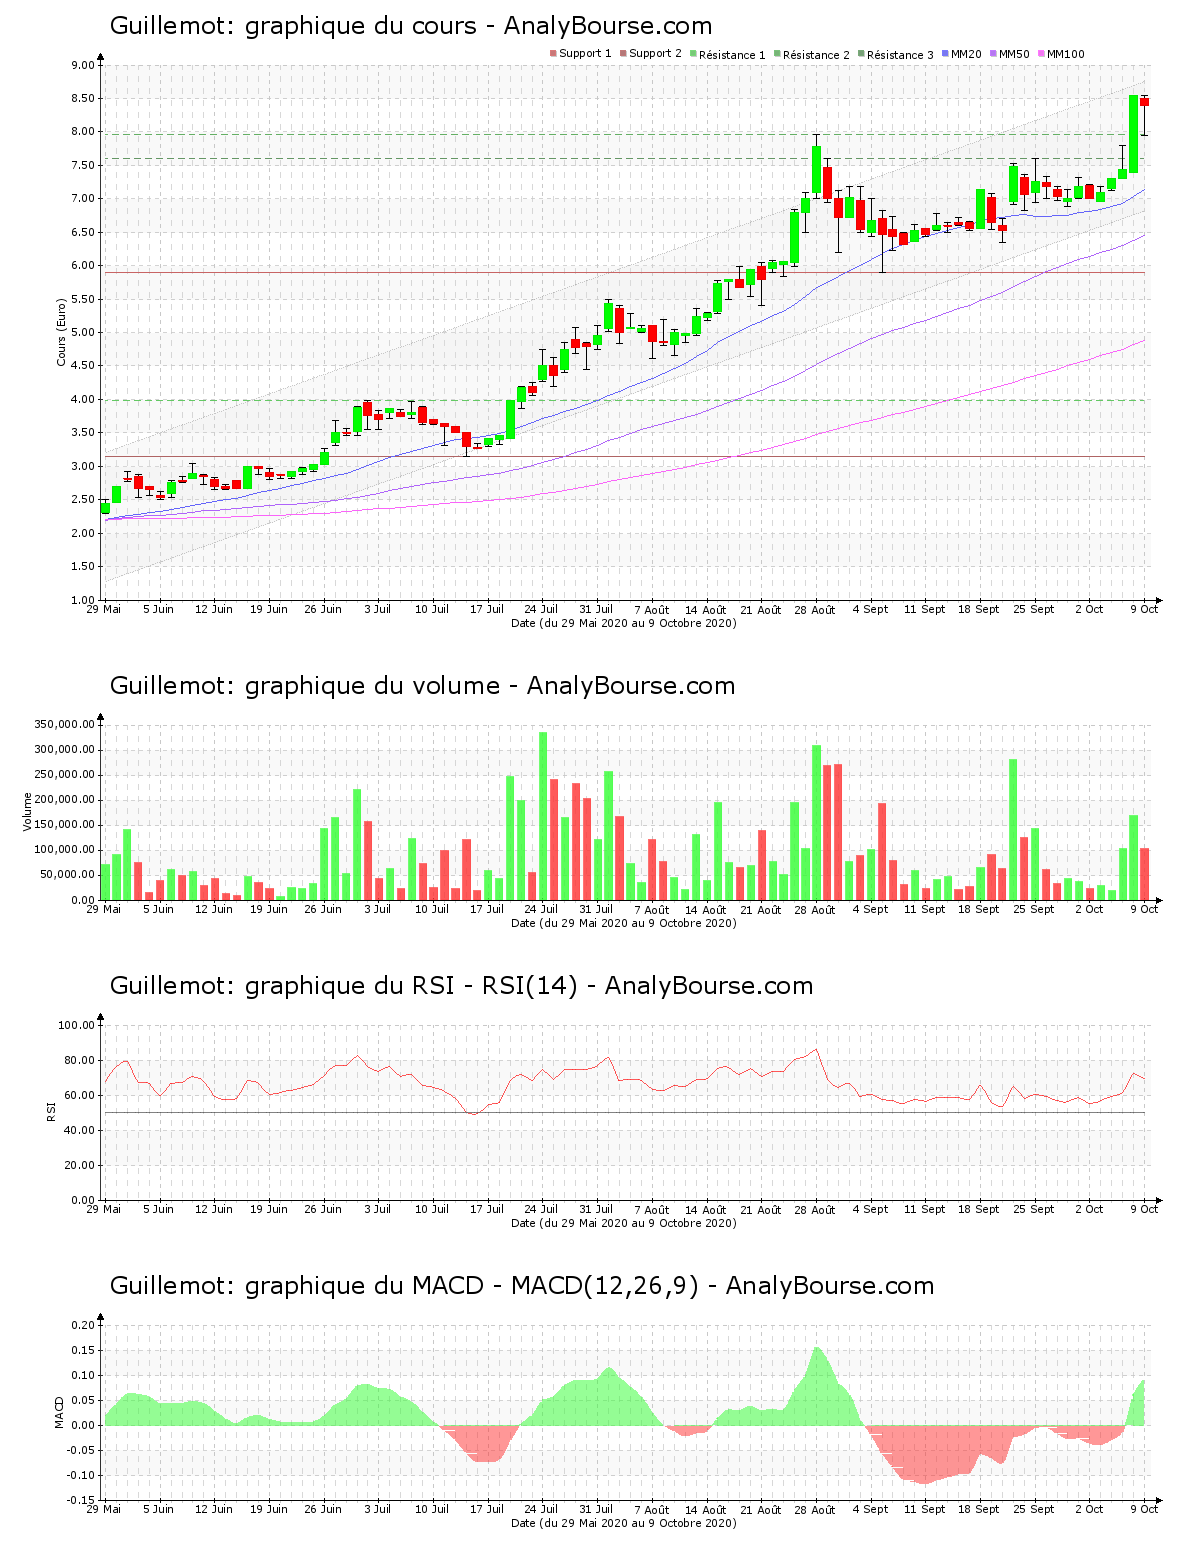Viewport: 1200px width, 1550px height.
Task: Click the '200,000.00' volume axis value
Action: click(65, 800)
